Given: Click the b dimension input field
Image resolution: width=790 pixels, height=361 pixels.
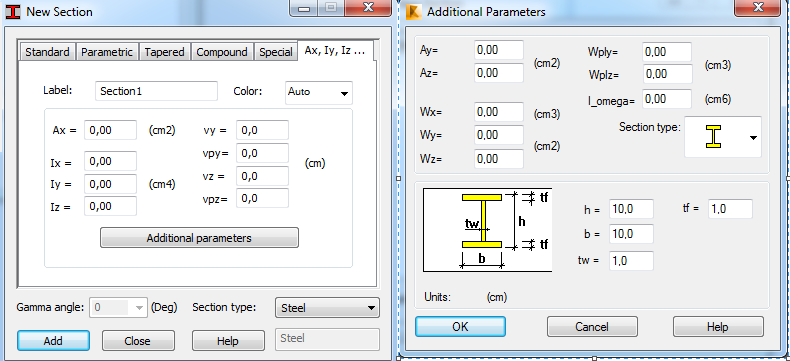Looking at the screenshot, I should (x=631, y=234).
